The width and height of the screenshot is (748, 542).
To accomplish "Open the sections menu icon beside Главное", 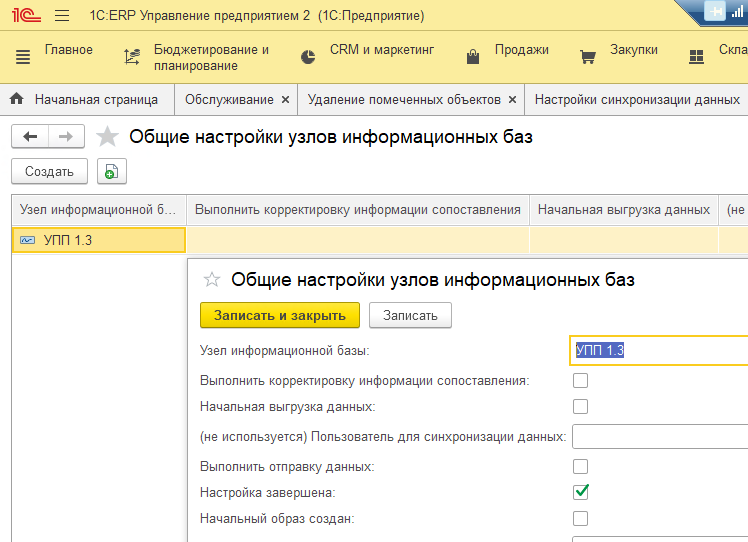I will coord(23,57).
